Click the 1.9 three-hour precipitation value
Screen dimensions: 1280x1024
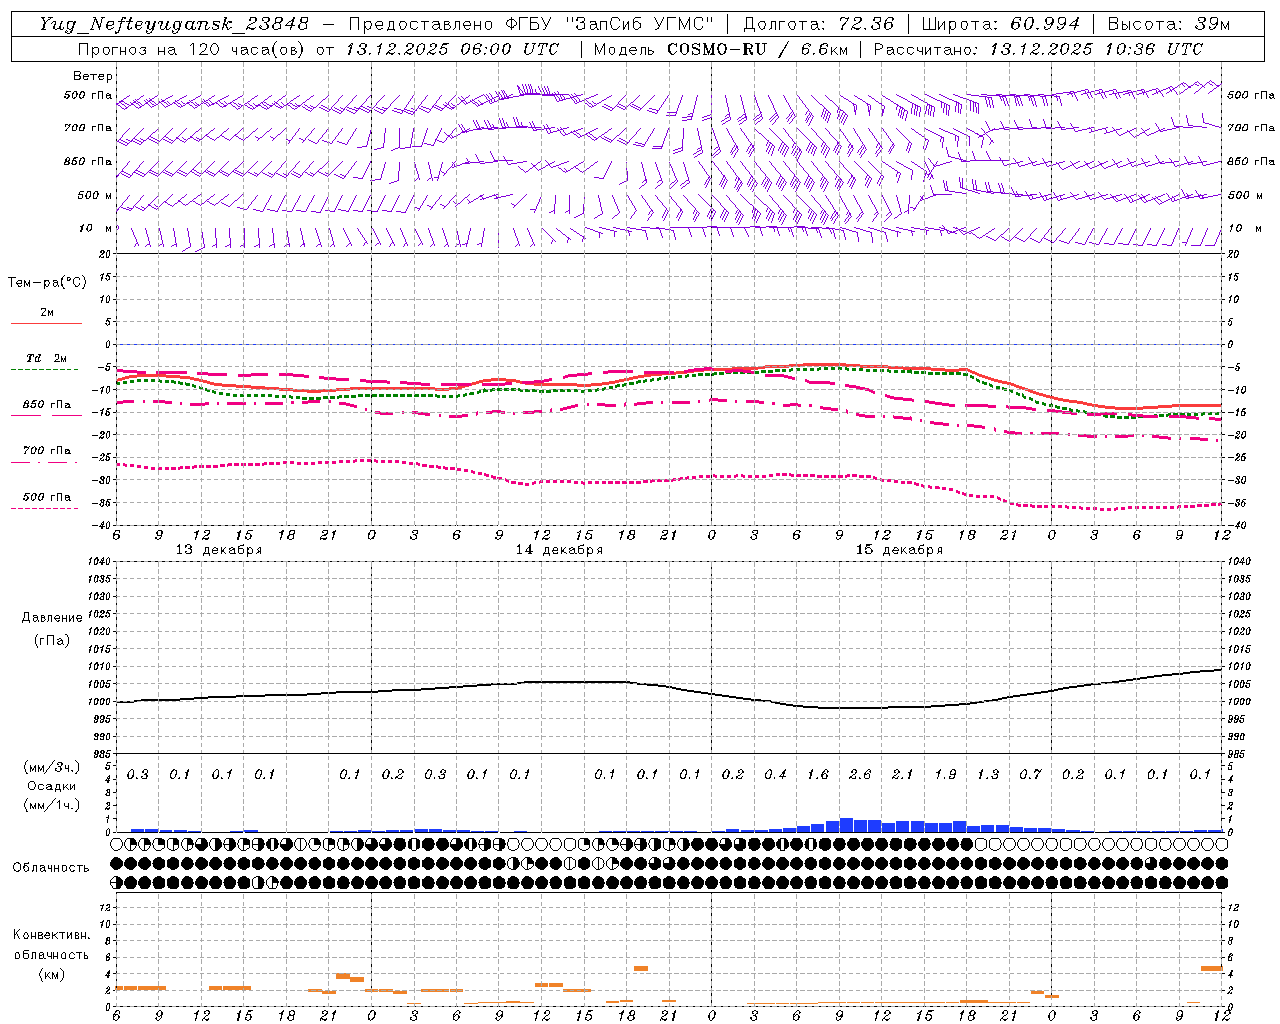(945, 775)
